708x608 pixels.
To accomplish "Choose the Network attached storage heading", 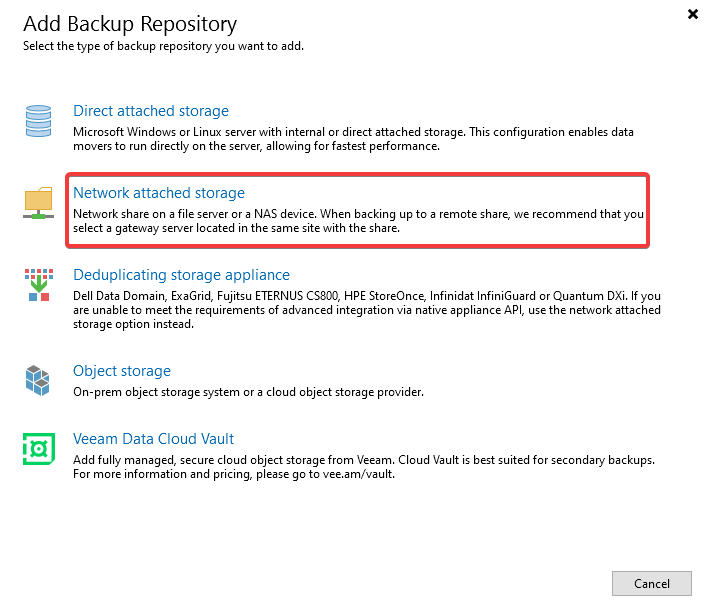I will 159,193.
